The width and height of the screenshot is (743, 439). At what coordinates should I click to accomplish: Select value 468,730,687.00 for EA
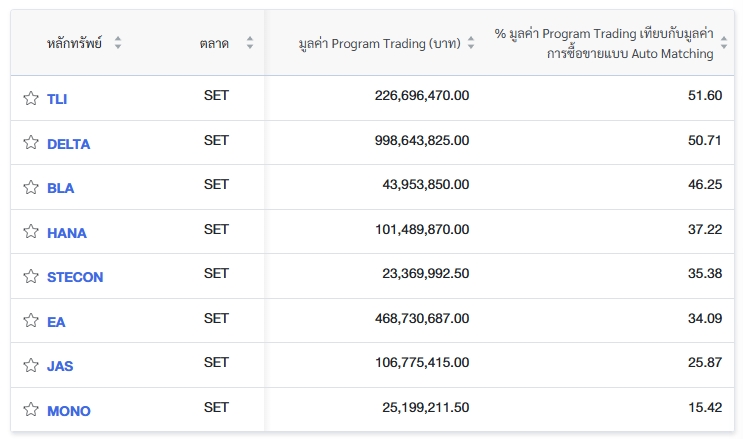pos(422,318)
